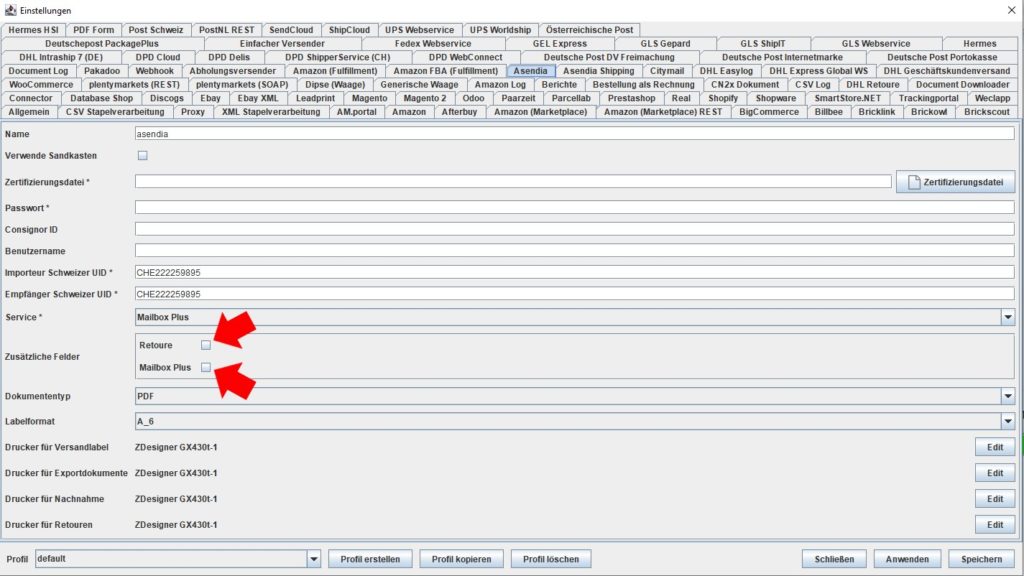Switch to the Proxy tab
Screen dimensions: 1024x576
click(x=193, y=112)
